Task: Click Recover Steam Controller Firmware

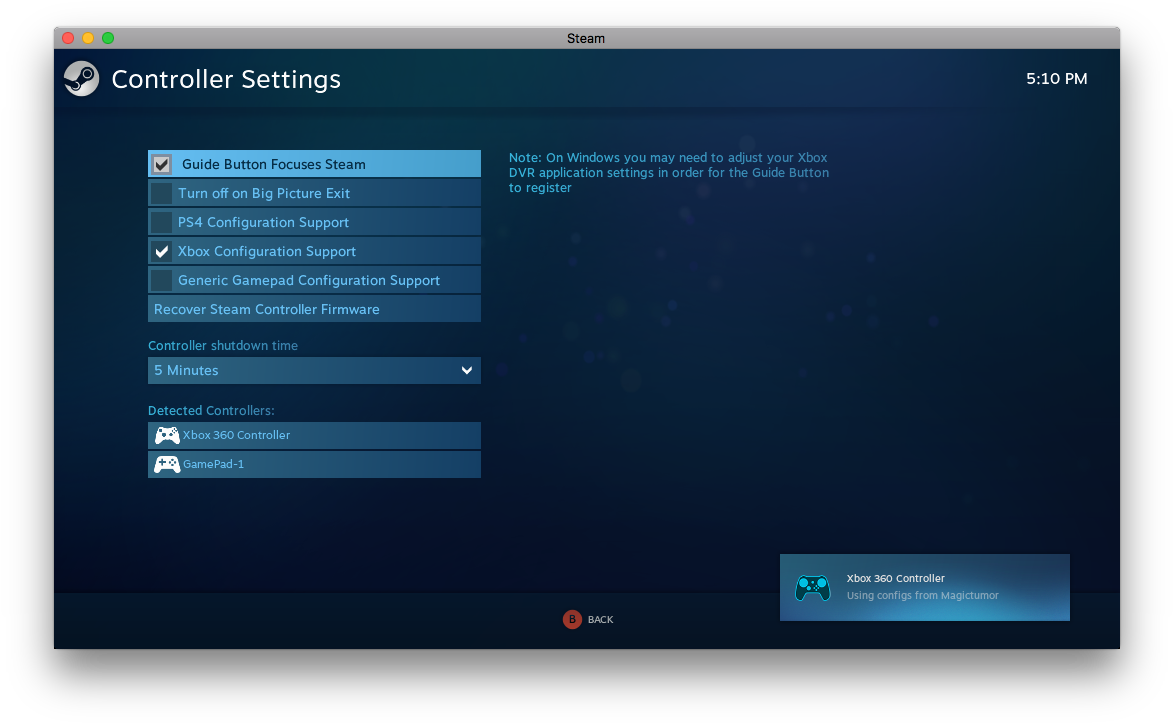Action: [314, 309]
